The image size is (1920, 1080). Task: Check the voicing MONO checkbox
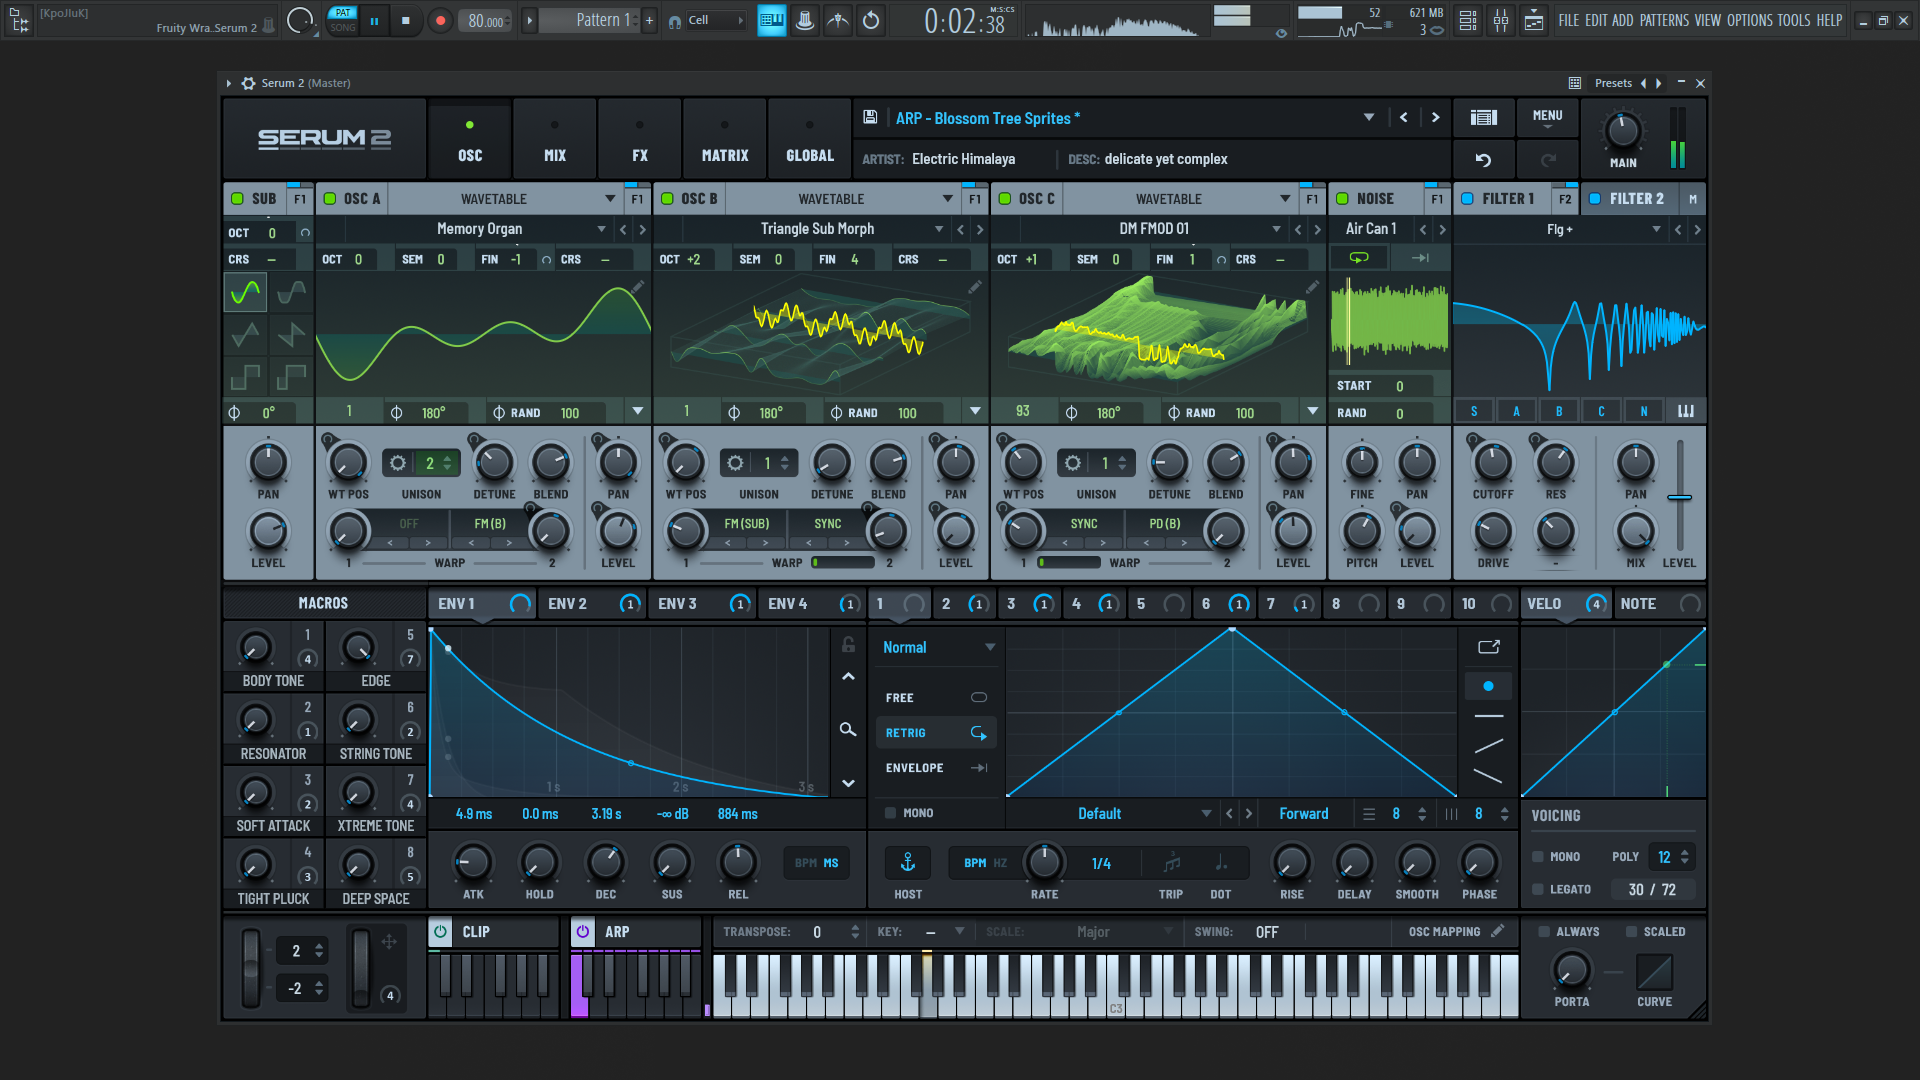(x=1538, y=857)
